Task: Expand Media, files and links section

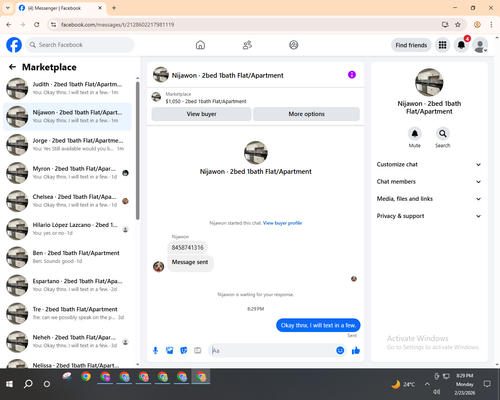Action: pos(429,199)
